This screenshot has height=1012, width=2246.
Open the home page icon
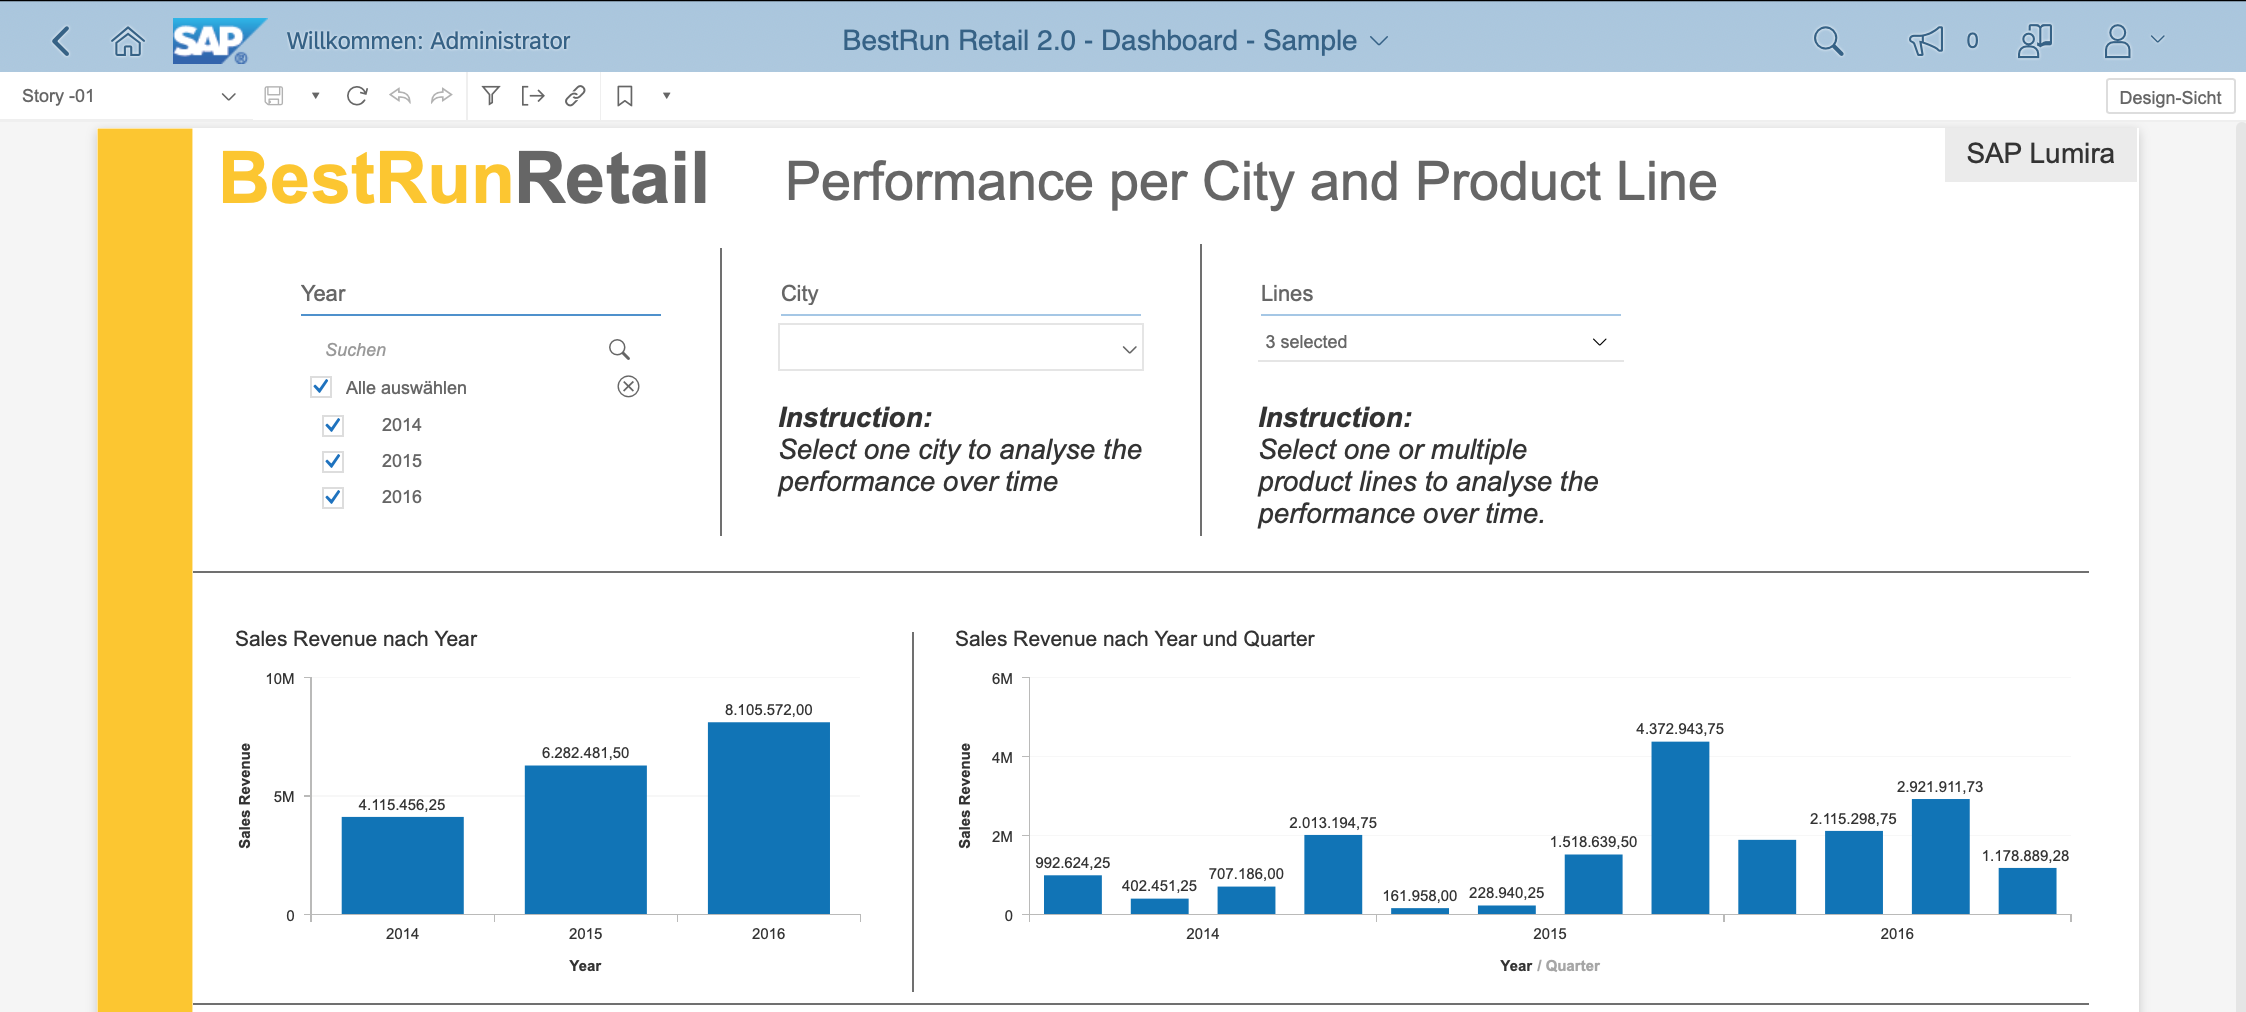pos(128,41)
